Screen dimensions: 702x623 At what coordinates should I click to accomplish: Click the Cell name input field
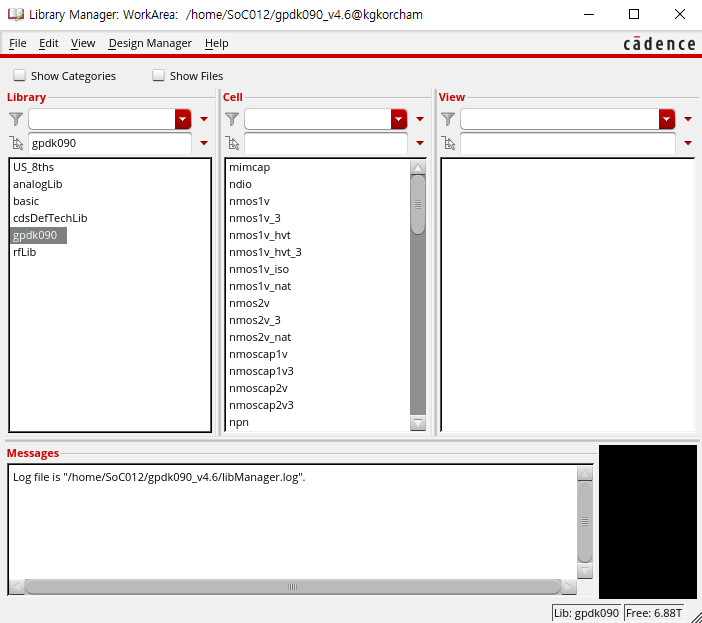pyautogui.click(x=325, y=143)
